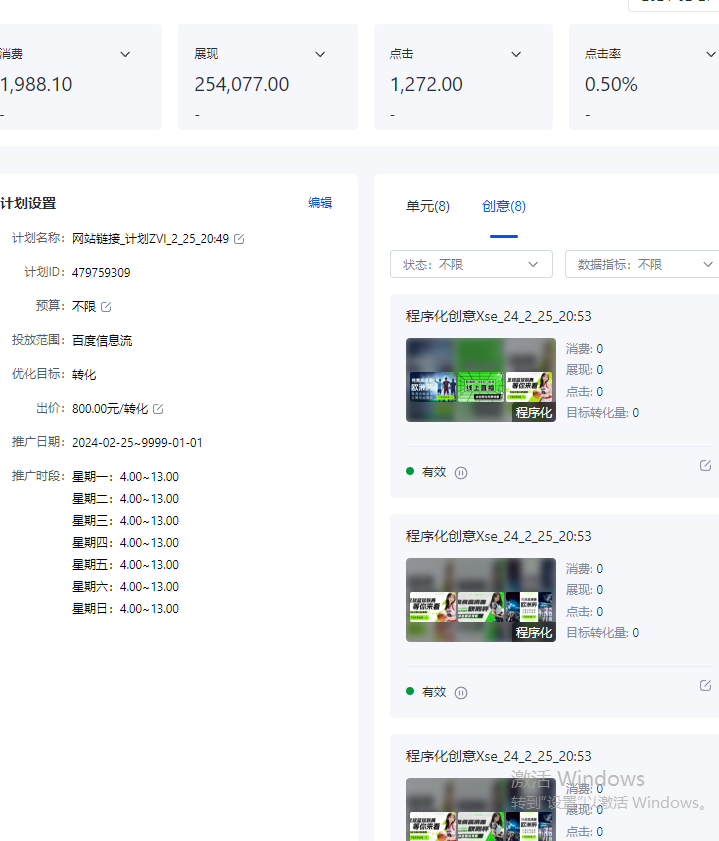Pause the second 程序化创意 with pause icon

click(x=461, y=693)
